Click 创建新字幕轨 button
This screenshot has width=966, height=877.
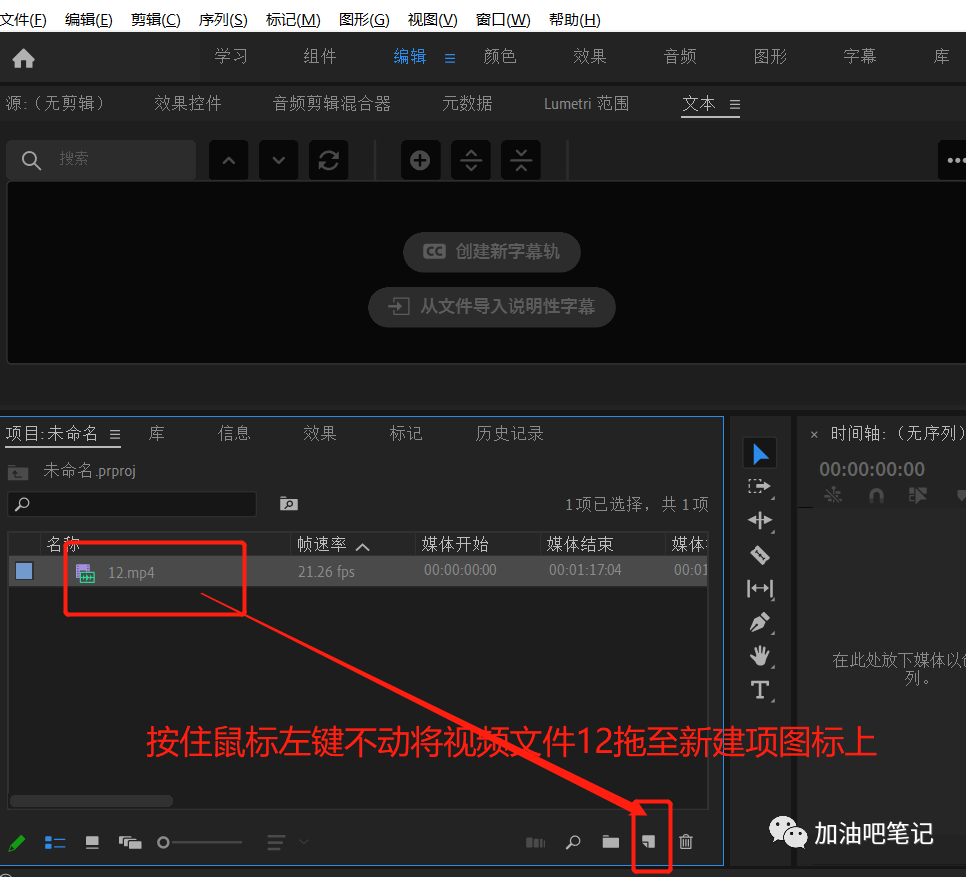(x=492, y=252)
